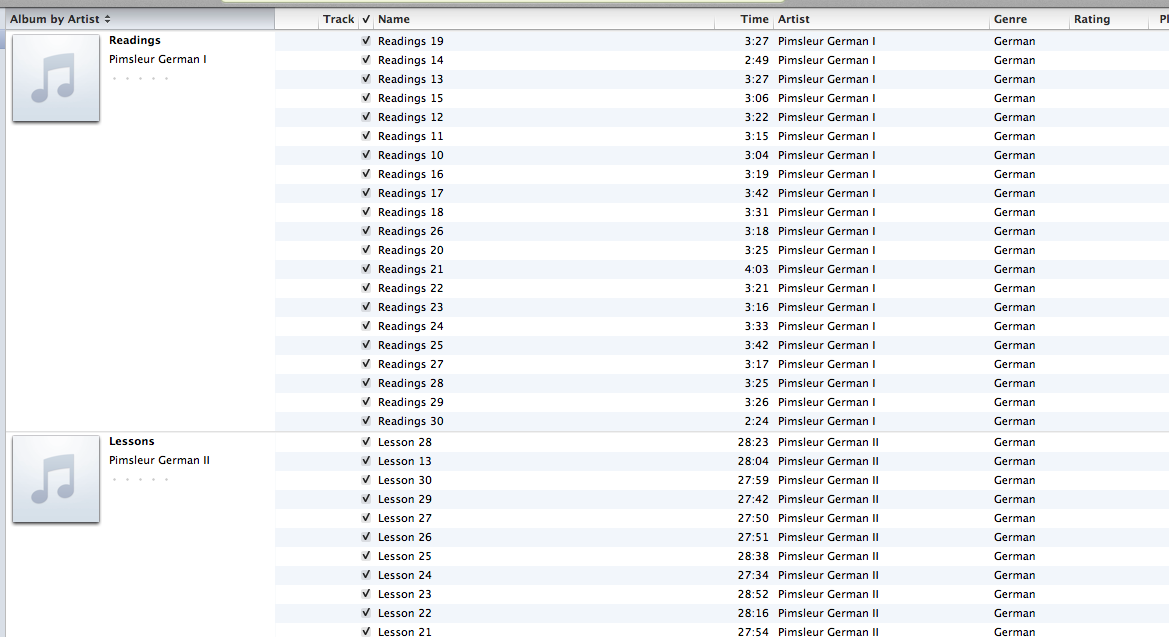Click the 2:24 time of Readings 30
This screenshot has width=1169, height=637.
756,421
